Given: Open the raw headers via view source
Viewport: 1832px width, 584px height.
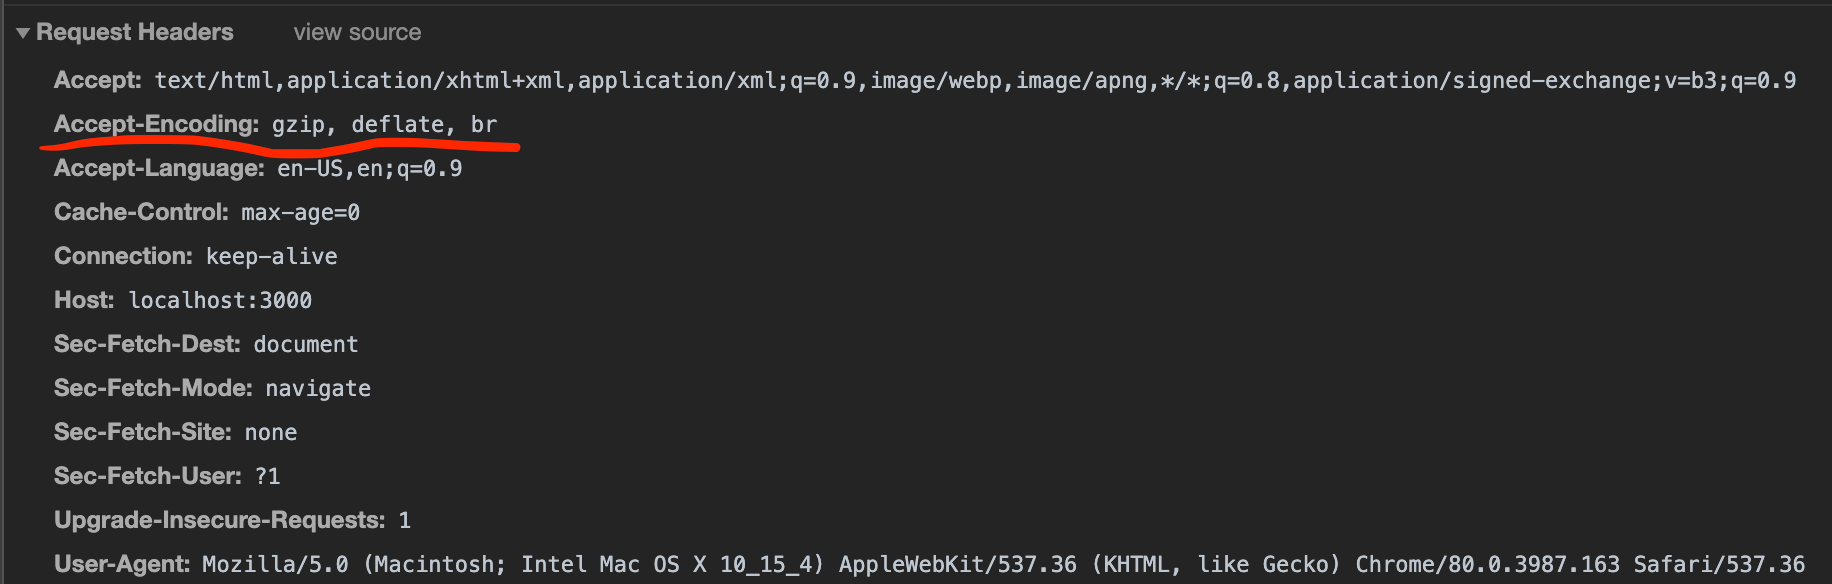Looking at the screenshot, I should tap(356, 32).
